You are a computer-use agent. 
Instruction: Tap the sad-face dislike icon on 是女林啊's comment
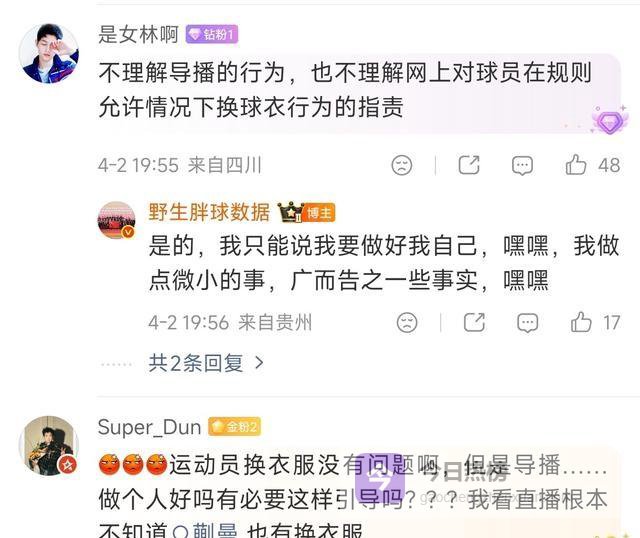tap(402, 165)
